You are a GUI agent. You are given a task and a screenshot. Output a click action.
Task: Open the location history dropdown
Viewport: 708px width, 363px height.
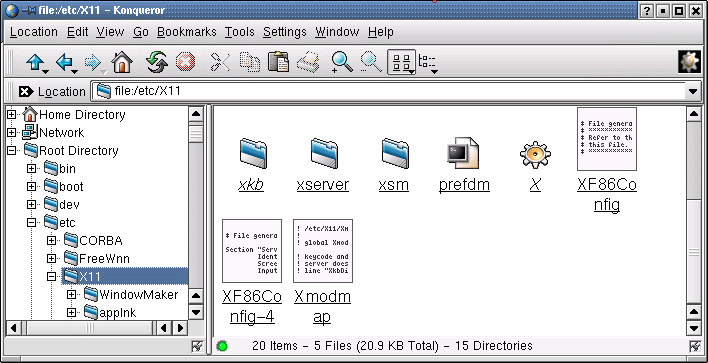693,92
